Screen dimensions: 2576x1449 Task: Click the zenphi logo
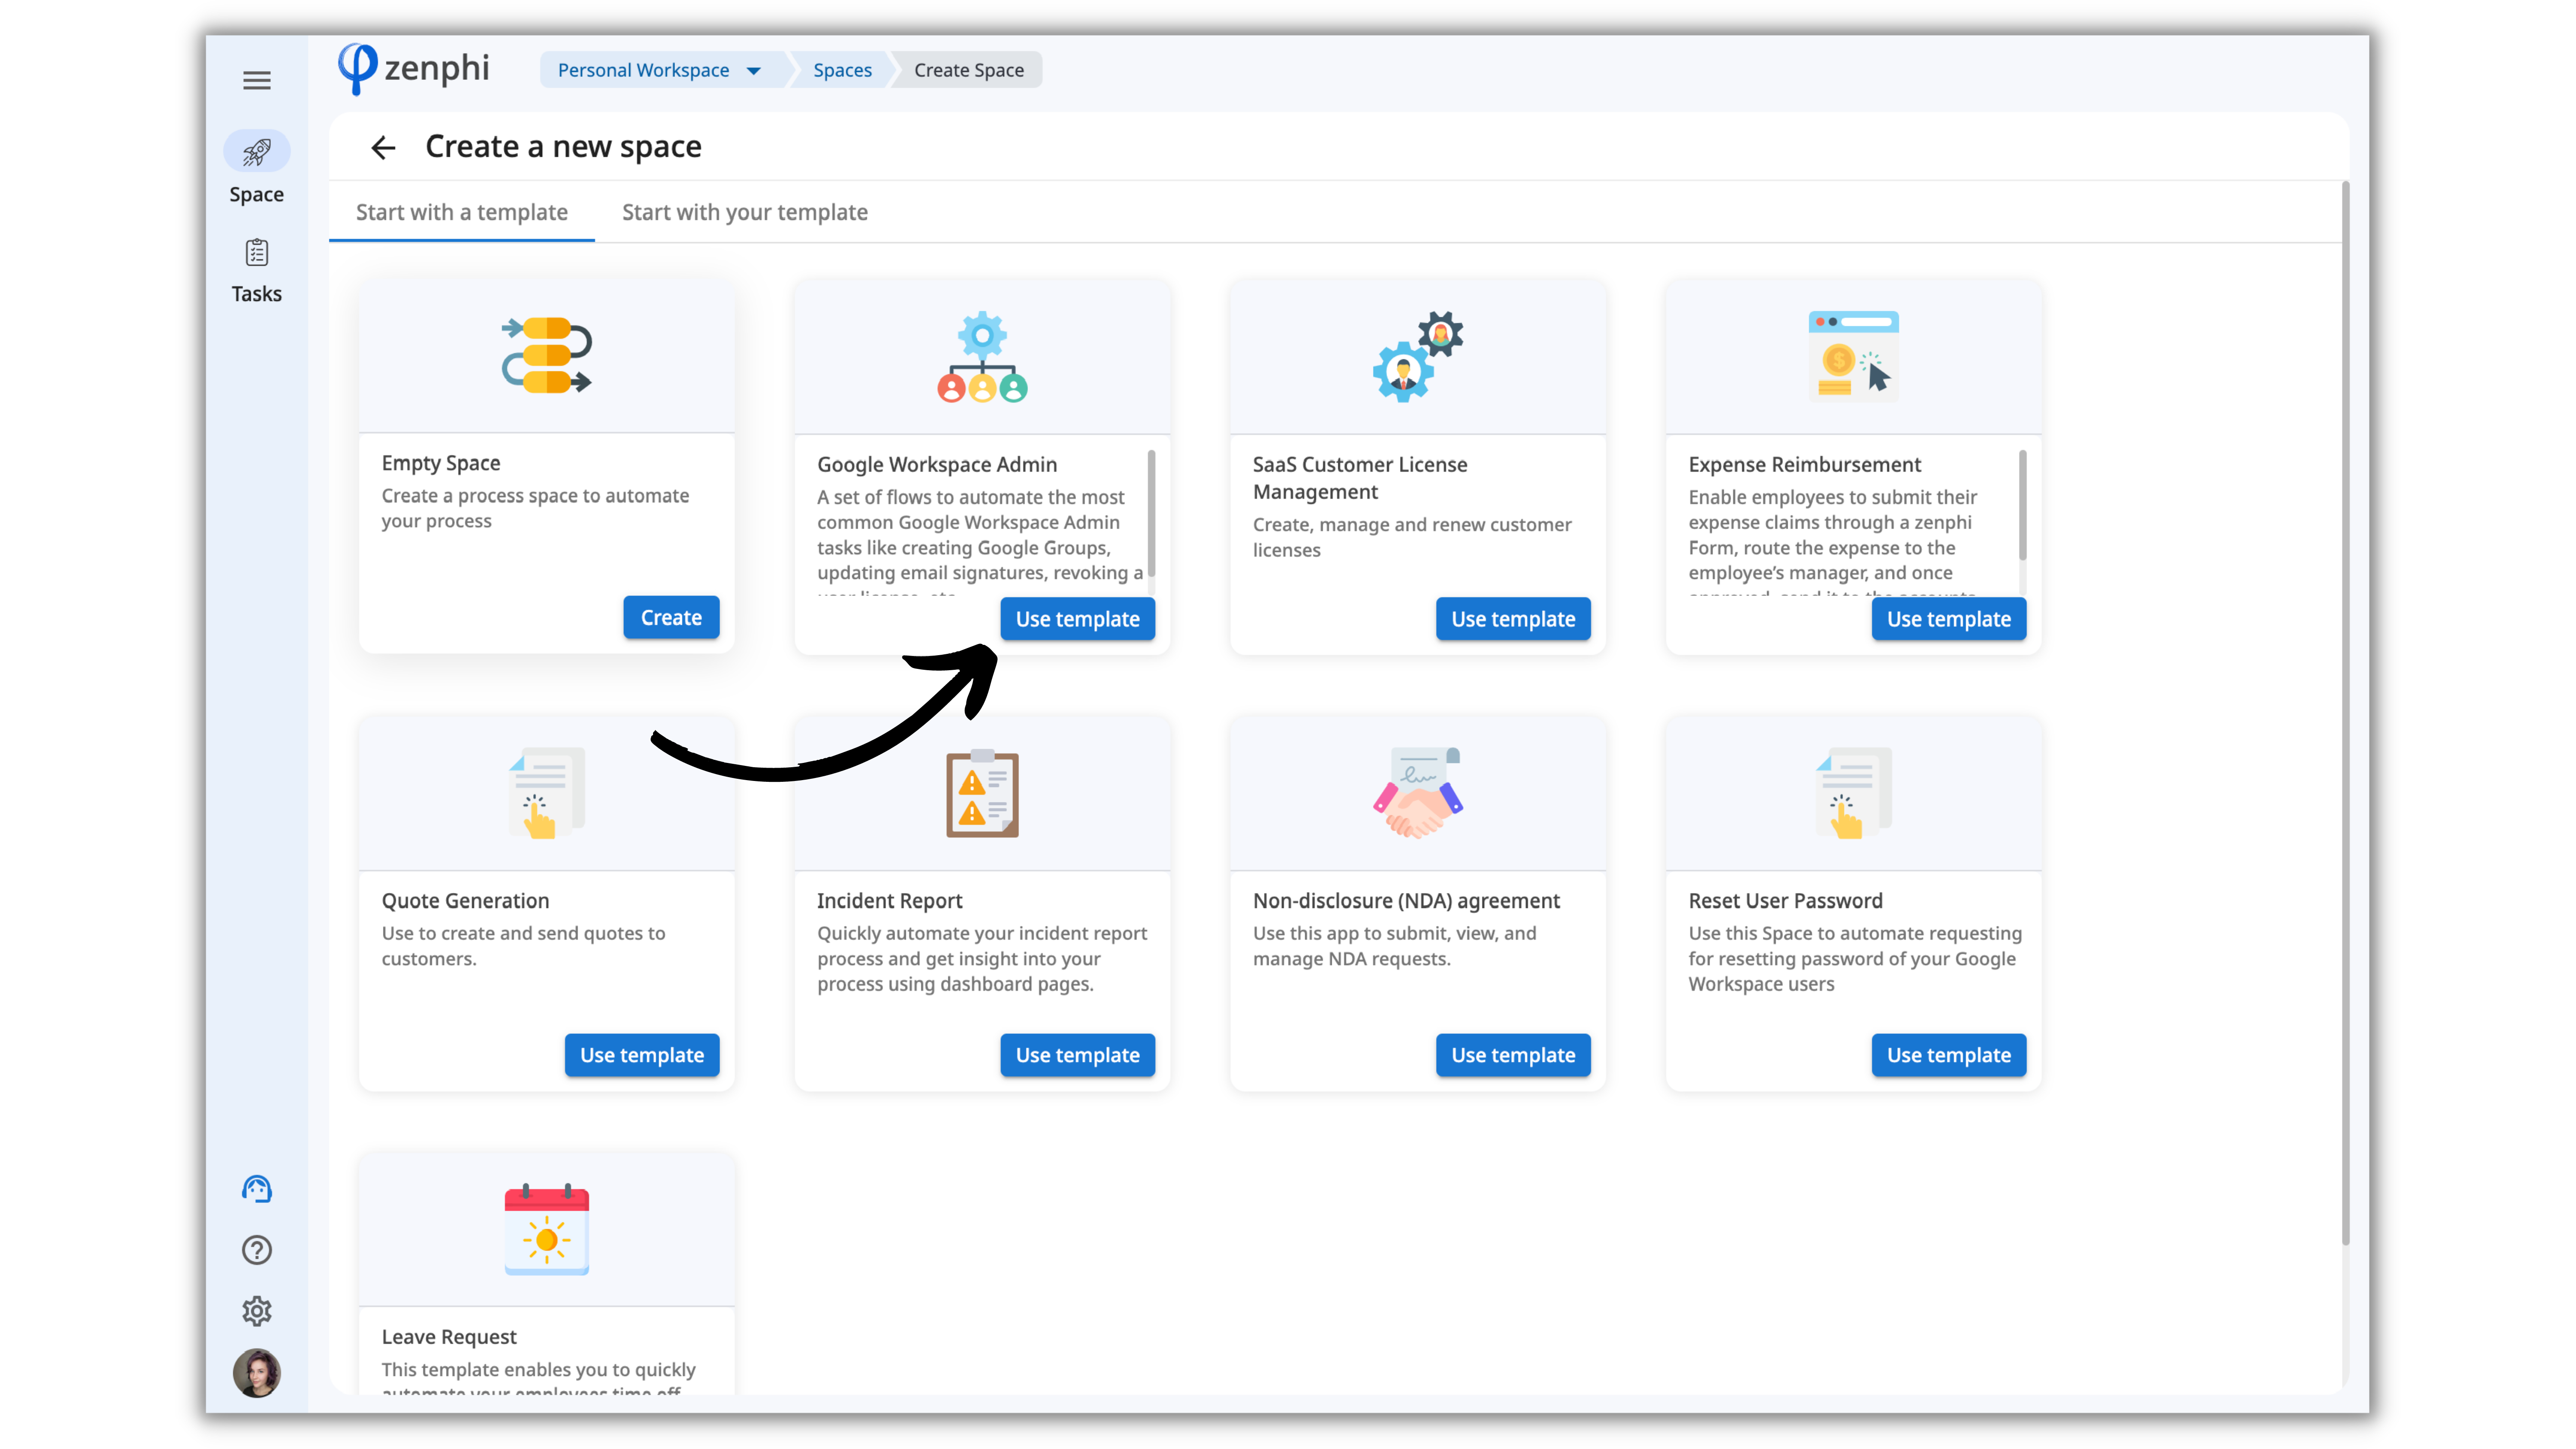point(414,69)
